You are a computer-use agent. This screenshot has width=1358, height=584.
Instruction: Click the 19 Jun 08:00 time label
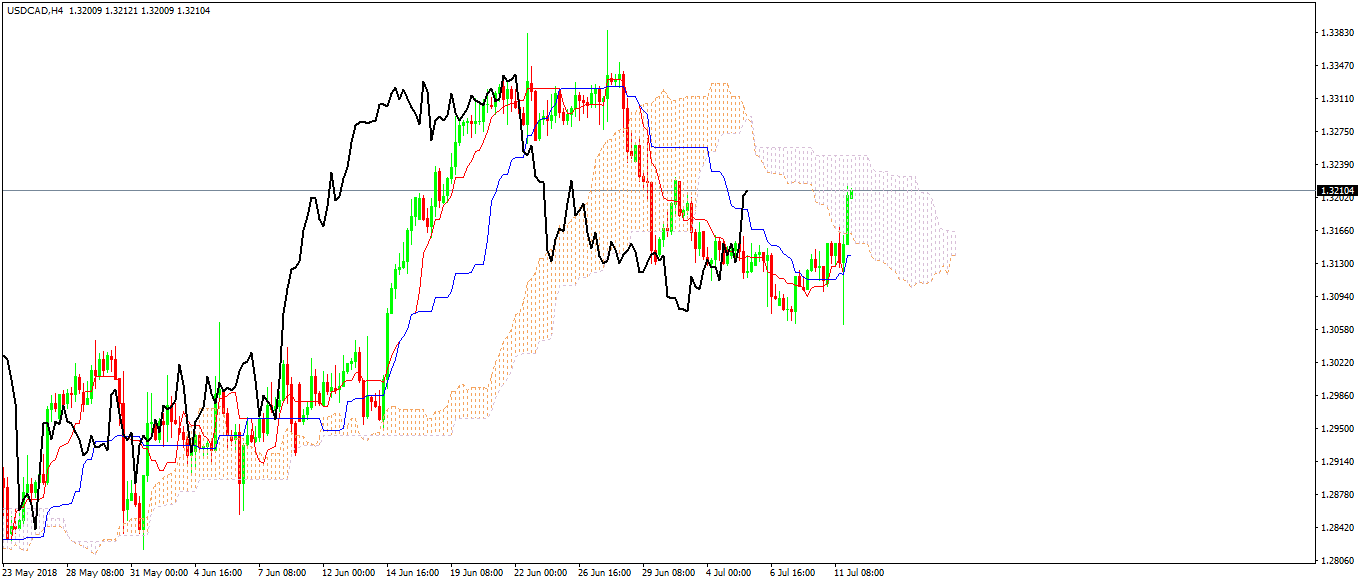477,574
